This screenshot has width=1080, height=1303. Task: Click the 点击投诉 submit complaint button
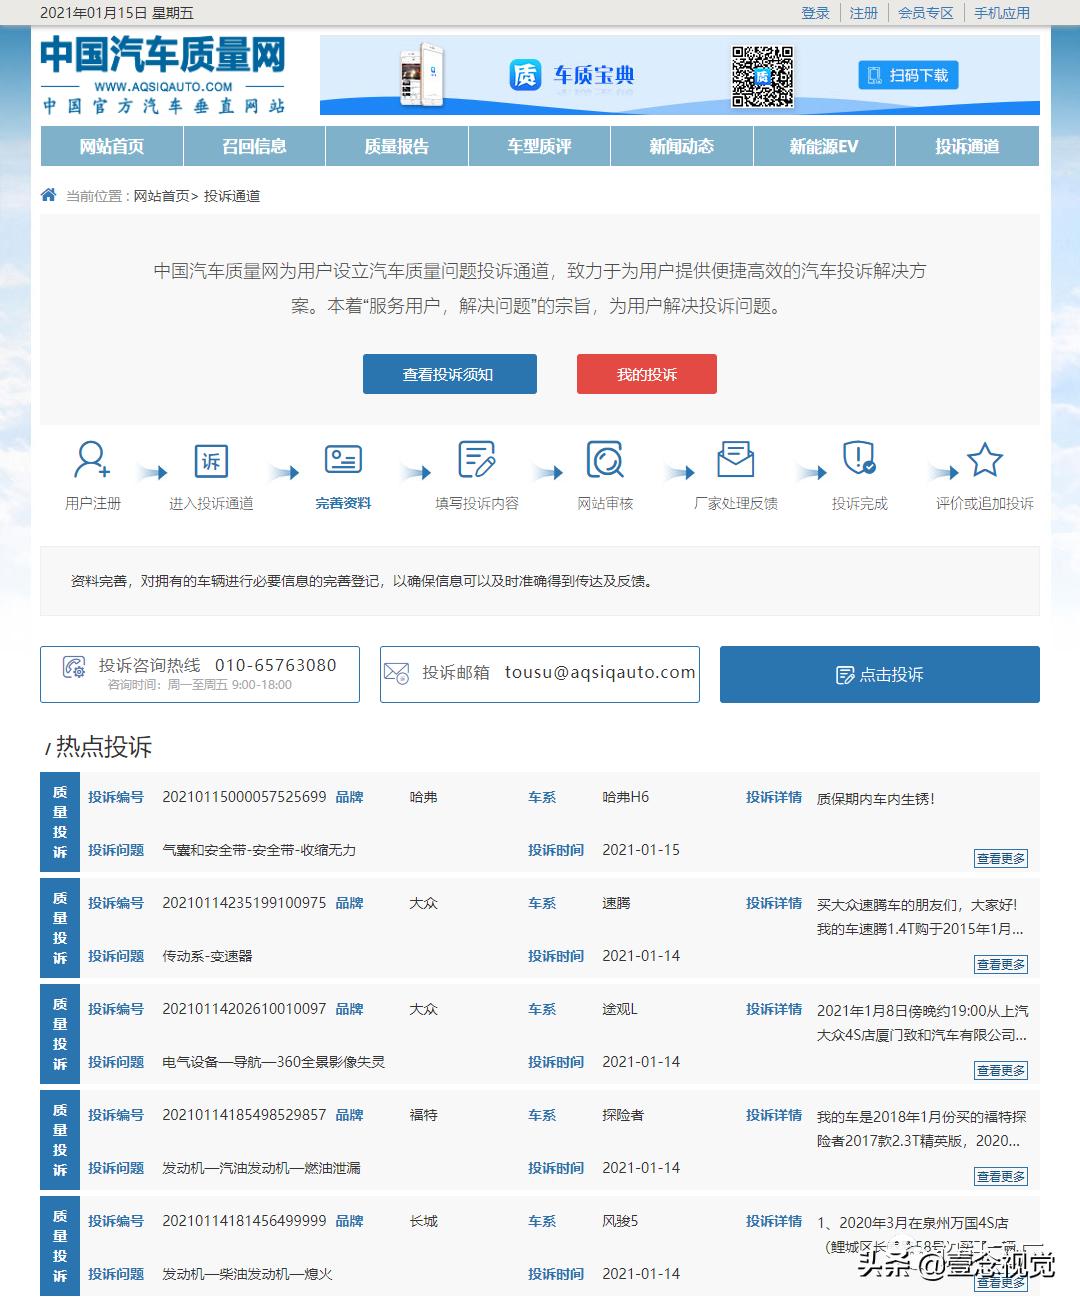pos(878,674)
